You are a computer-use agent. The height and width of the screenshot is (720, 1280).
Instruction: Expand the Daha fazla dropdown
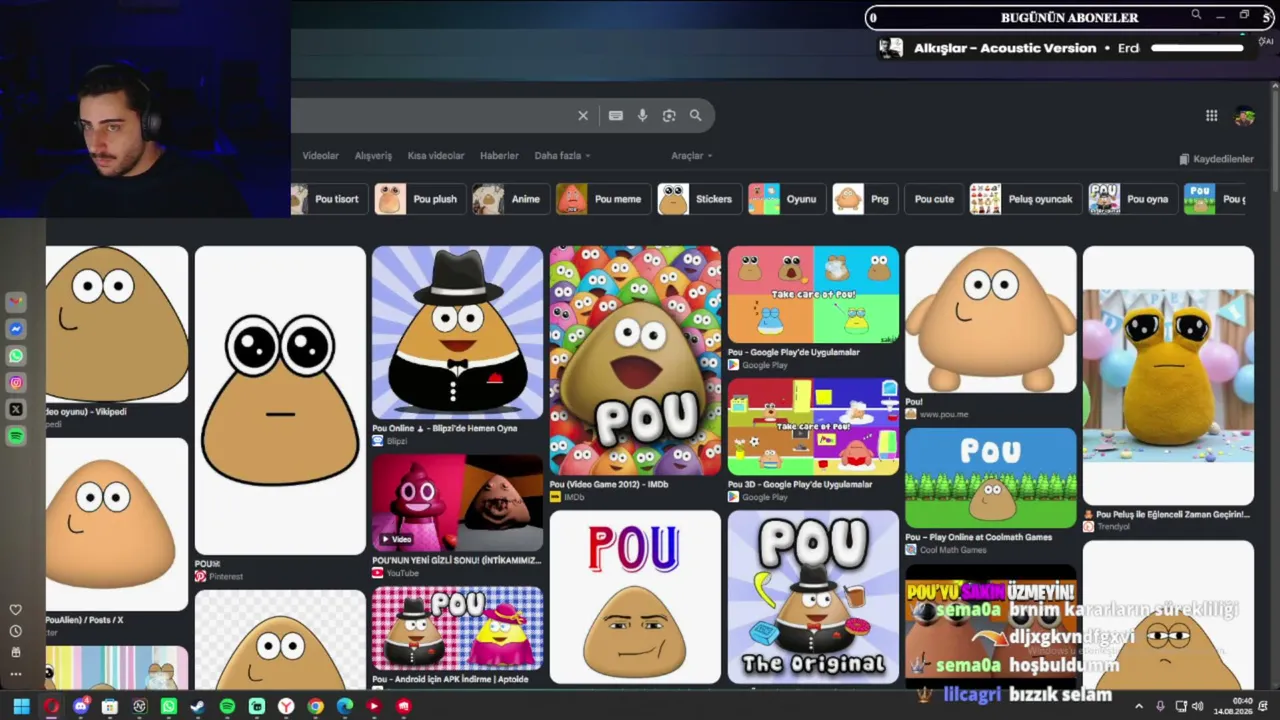[x=562, y=156]
